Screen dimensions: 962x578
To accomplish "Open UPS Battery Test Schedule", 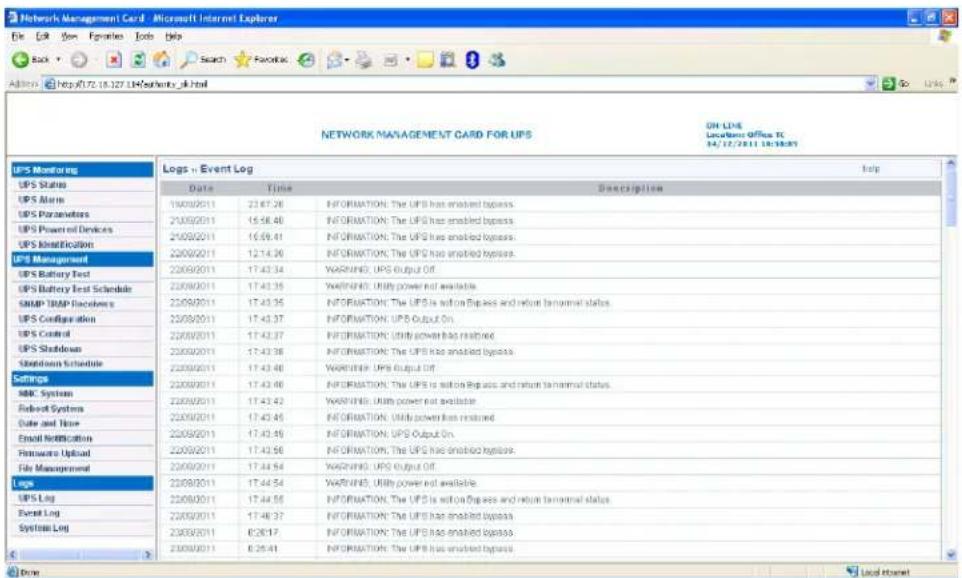I will (75, 289).
